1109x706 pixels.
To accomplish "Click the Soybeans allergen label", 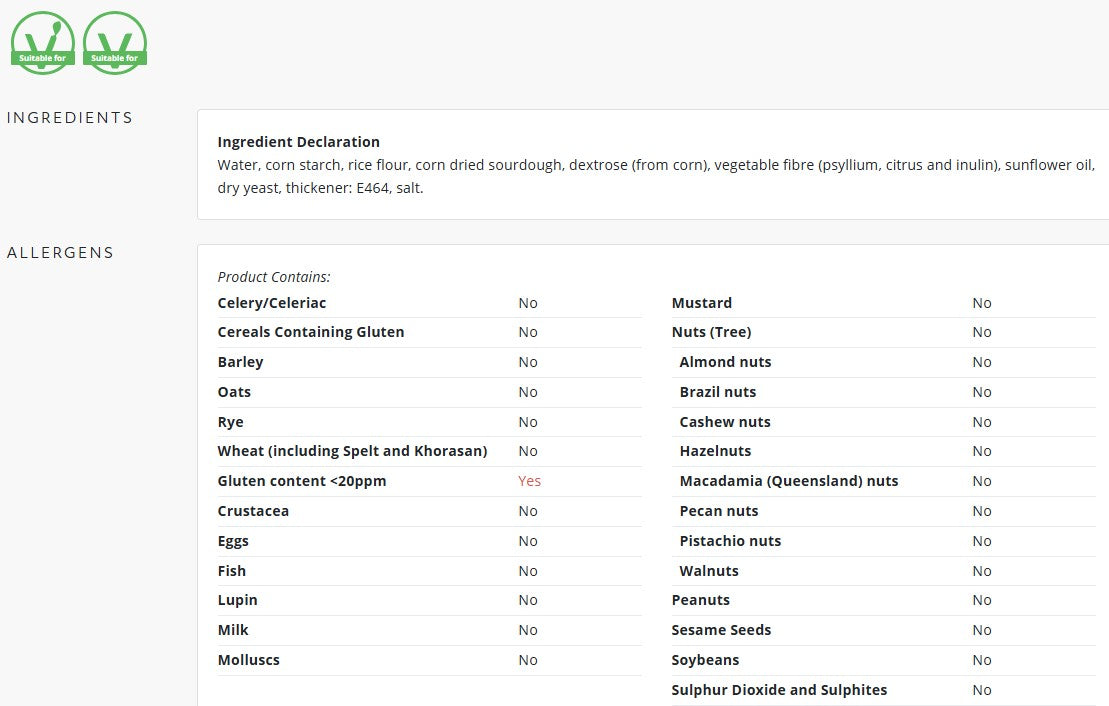I will (705, 660).
